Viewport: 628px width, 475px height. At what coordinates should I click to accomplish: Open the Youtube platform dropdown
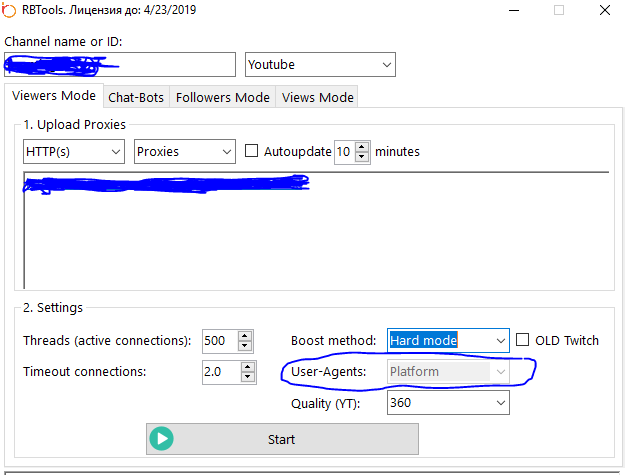[320, 65]
